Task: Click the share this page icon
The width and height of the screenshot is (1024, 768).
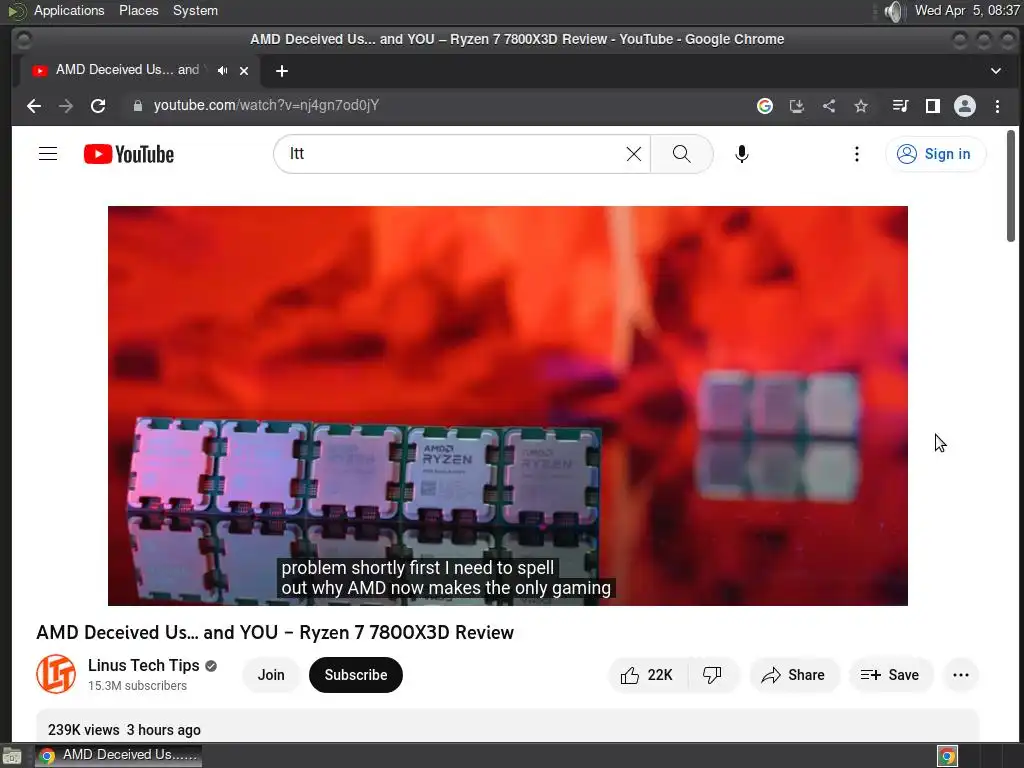Action: (x=829, y=106)
